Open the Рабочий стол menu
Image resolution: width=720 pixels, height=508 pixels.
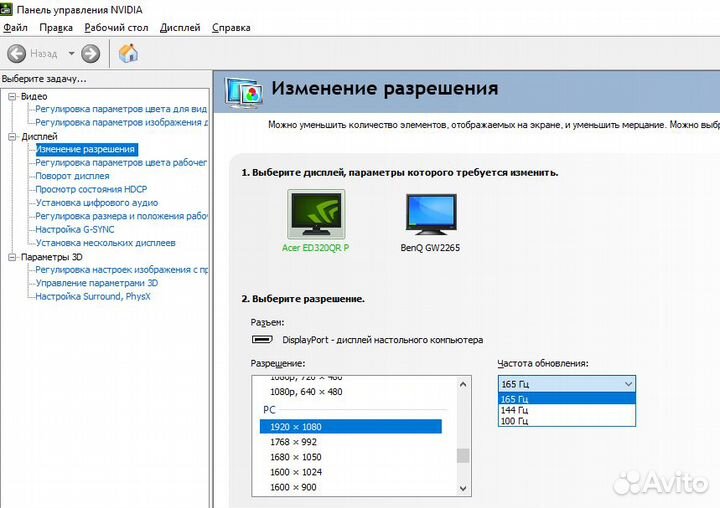tap(116, 28)
